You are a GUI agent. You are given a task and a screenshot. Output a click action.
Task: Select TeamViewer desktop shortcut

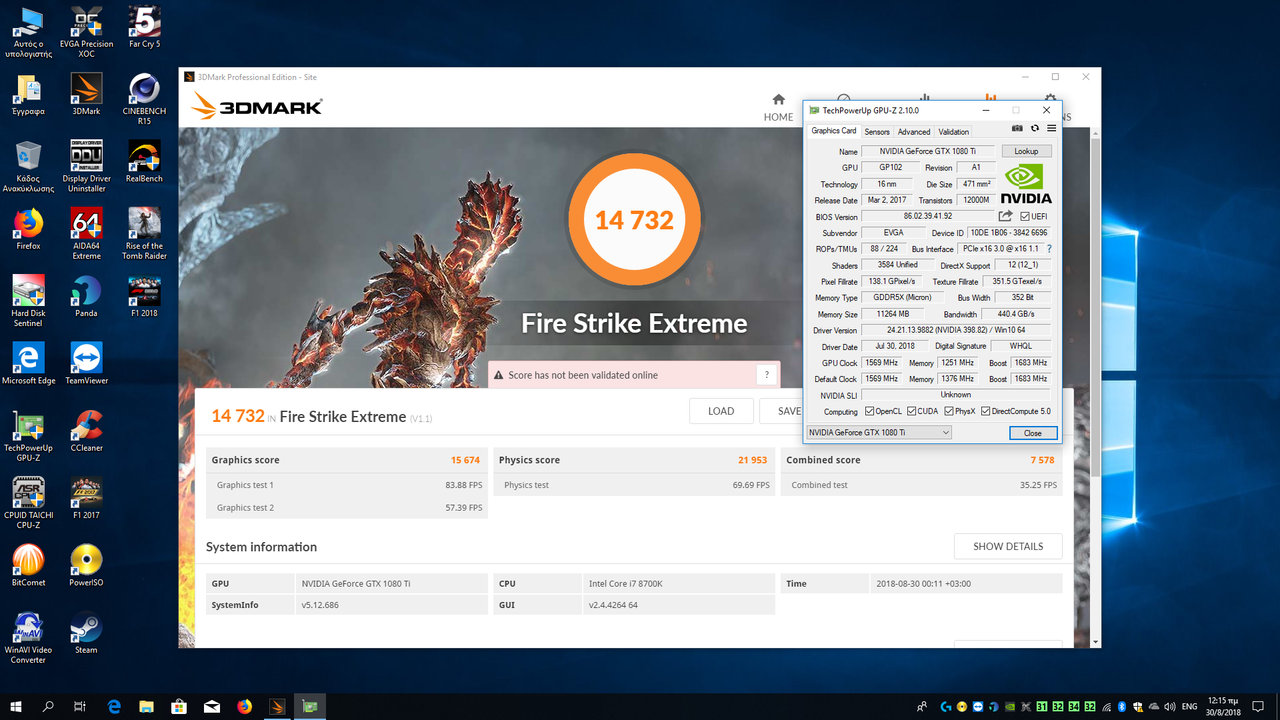[86, 363]
